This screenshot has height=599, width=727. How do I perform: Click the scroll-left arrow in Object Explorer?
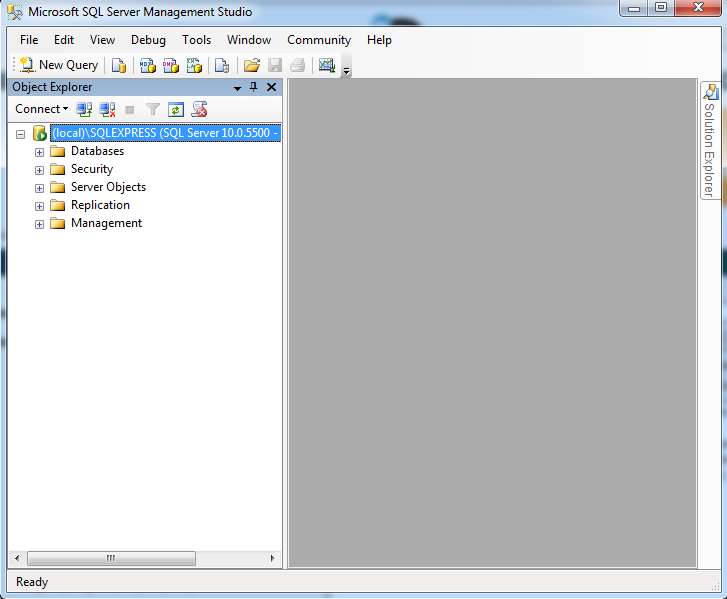17,558
